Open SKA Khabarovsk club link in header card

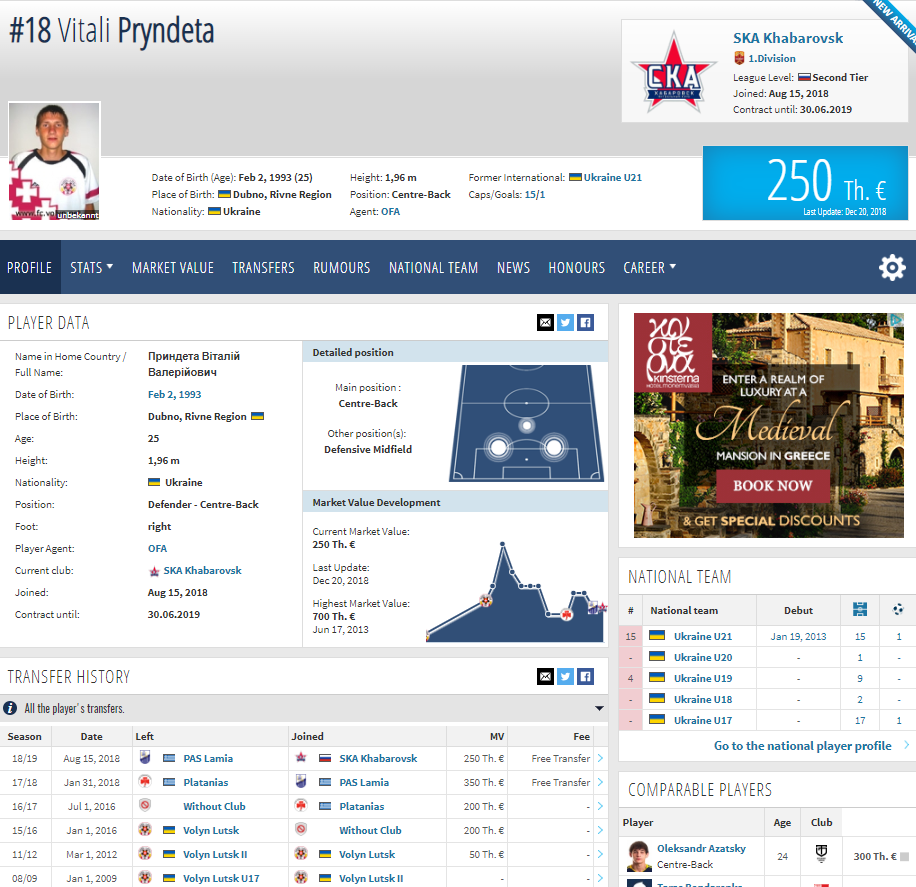(x=787, y=38)
